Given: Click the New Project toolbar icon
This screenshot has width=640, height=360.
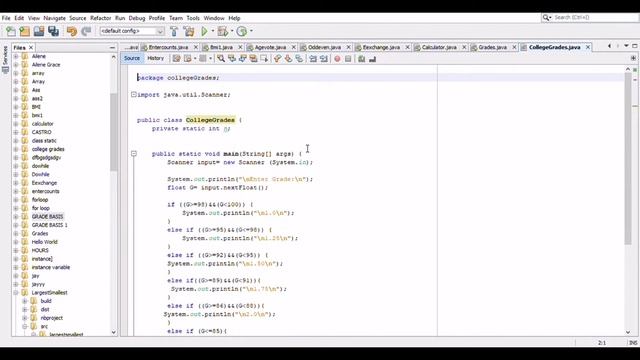Looking at the screenshot, I should [24, 31].
